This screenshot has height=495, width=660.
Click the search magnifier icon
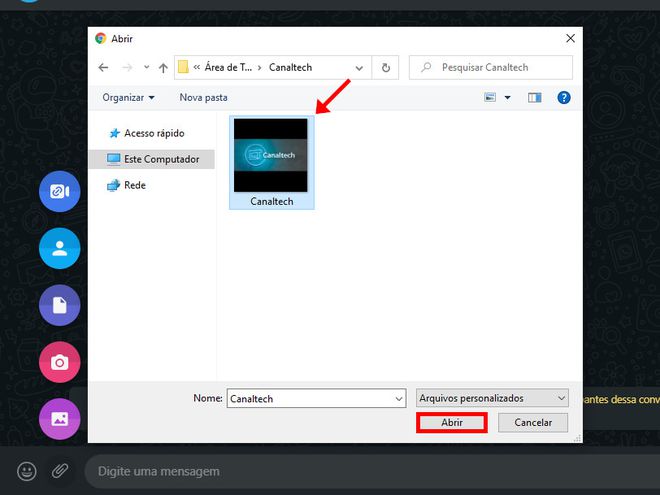pos(426,67)
